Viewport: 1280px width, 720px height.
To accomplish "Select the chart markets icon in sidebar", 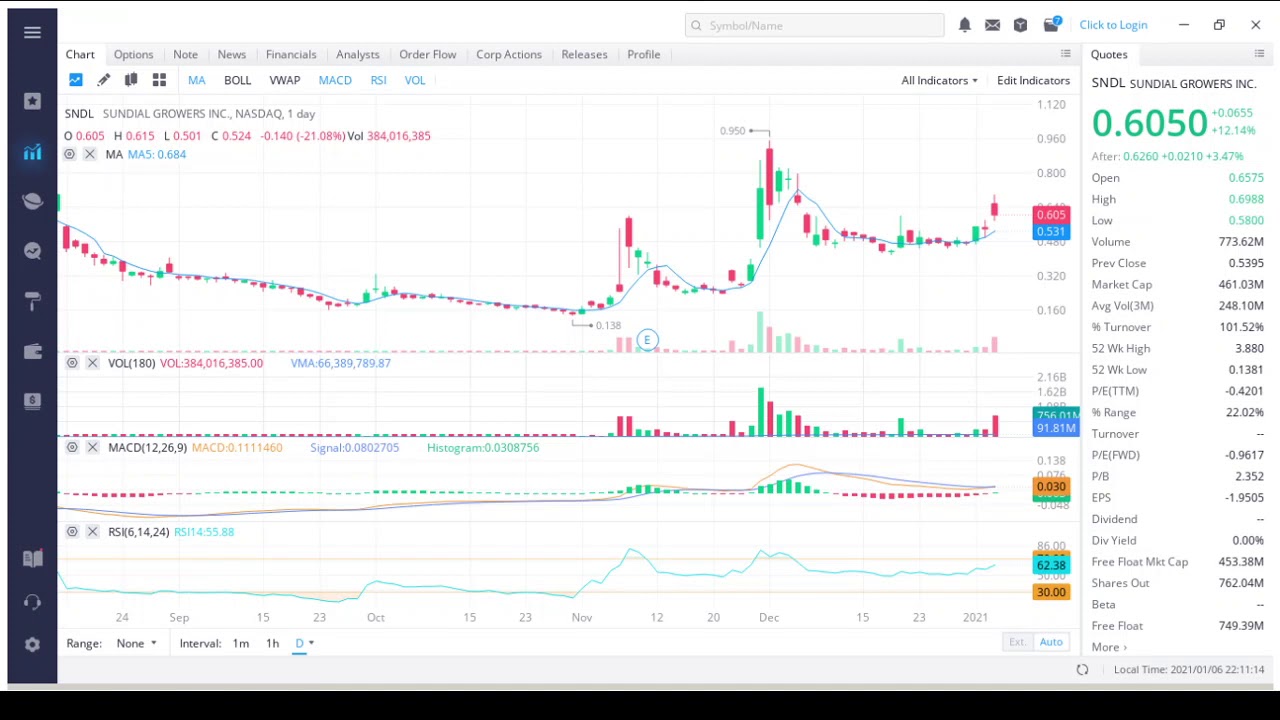I will 32,151.
